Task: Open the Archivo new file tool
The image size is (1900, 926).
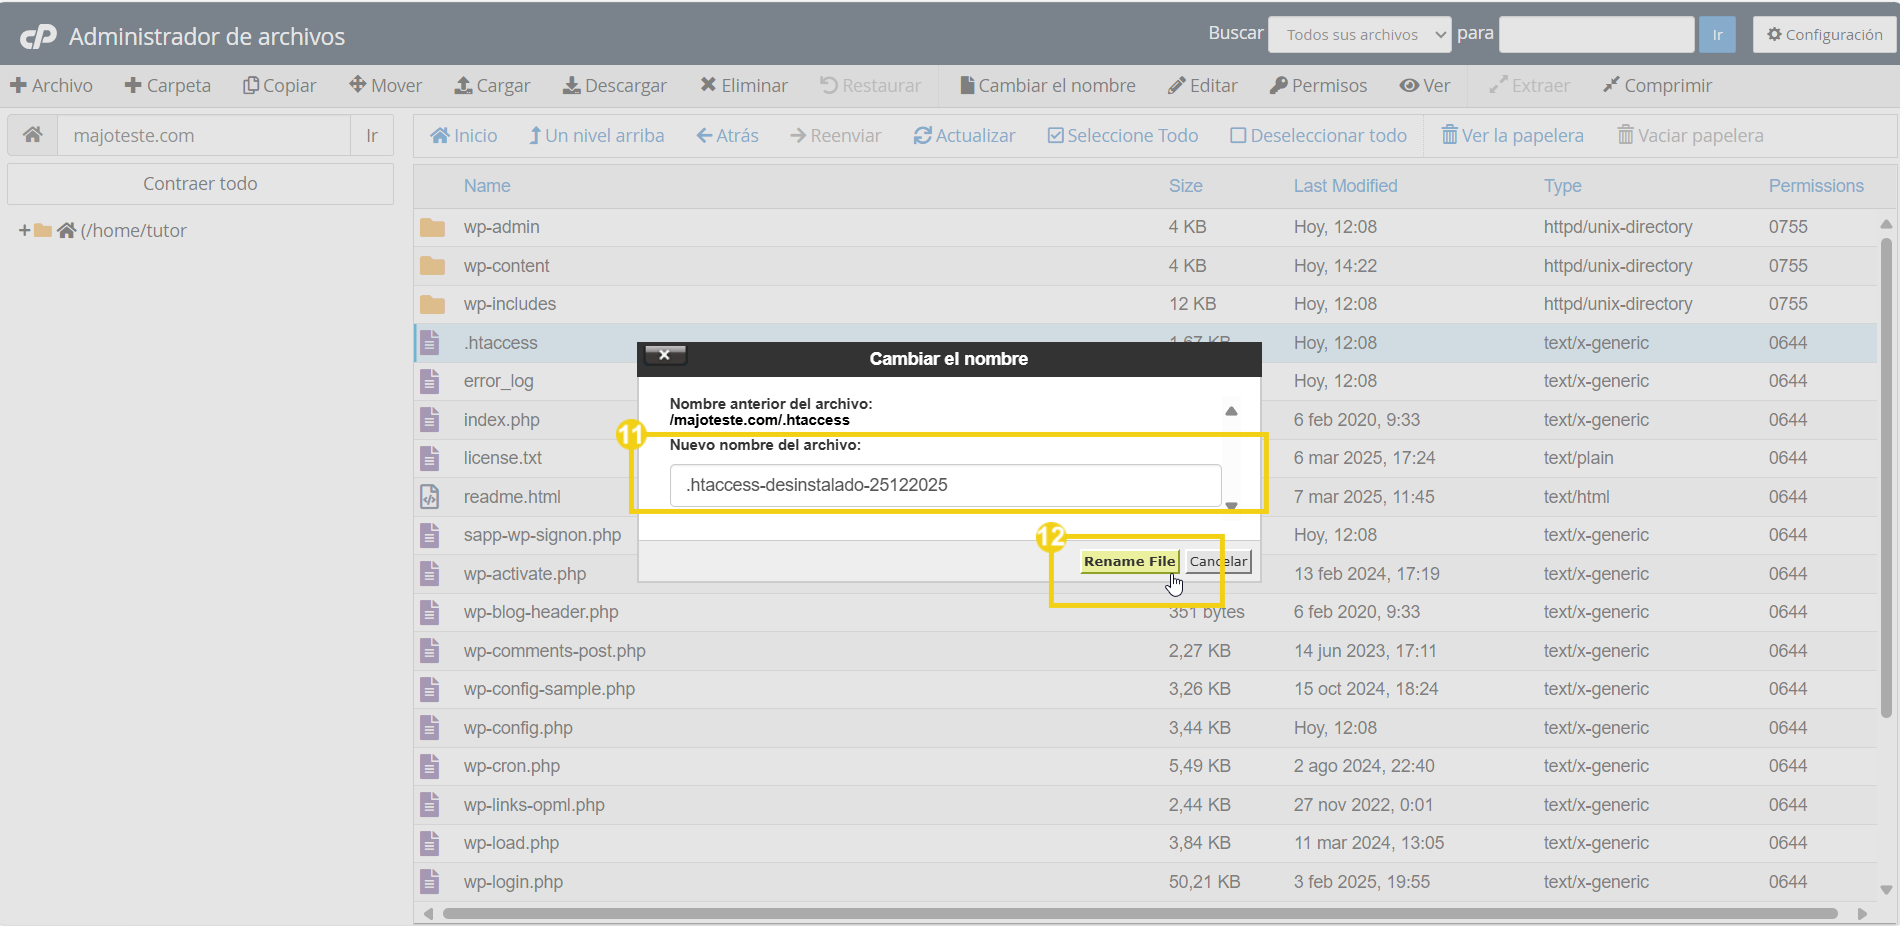Action: click(51, 85)
